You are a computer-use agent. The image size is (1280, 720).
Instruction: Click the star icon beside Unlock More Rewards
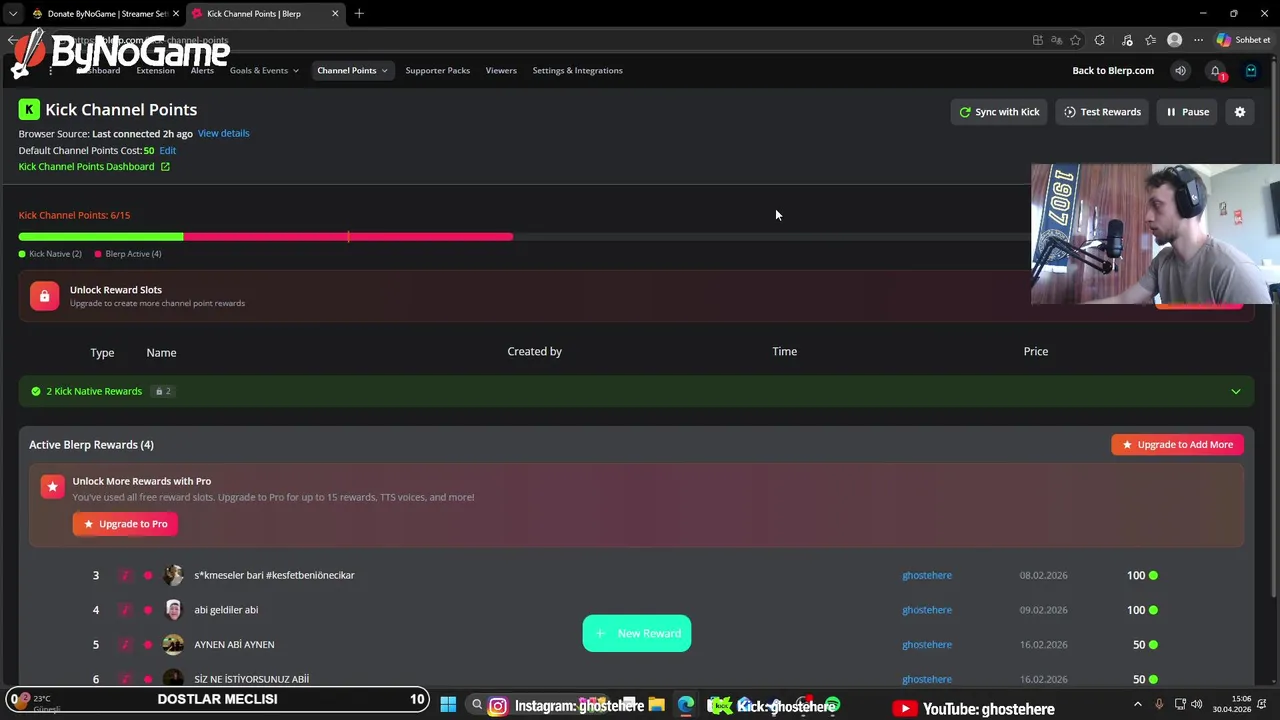point(52,487)
